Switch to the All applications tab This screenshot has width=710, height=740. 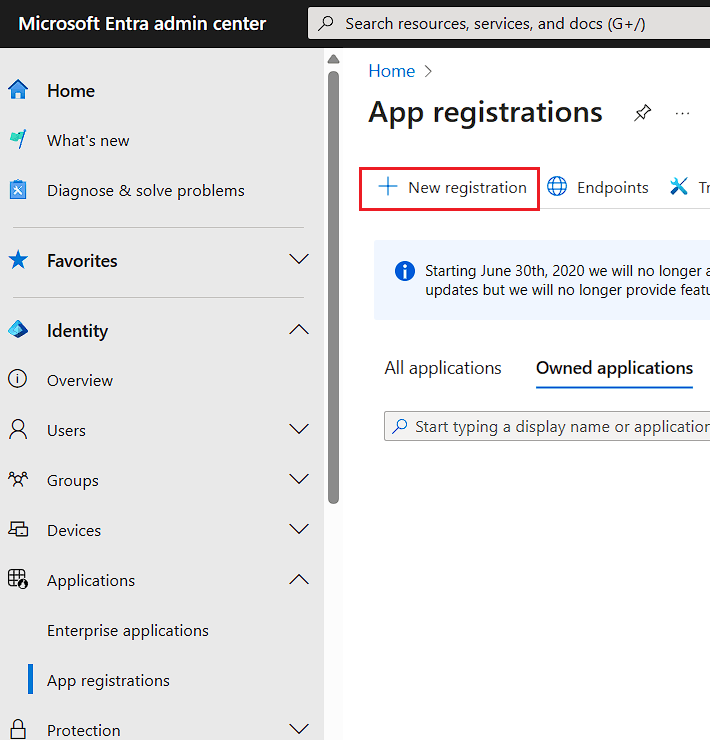443,368
